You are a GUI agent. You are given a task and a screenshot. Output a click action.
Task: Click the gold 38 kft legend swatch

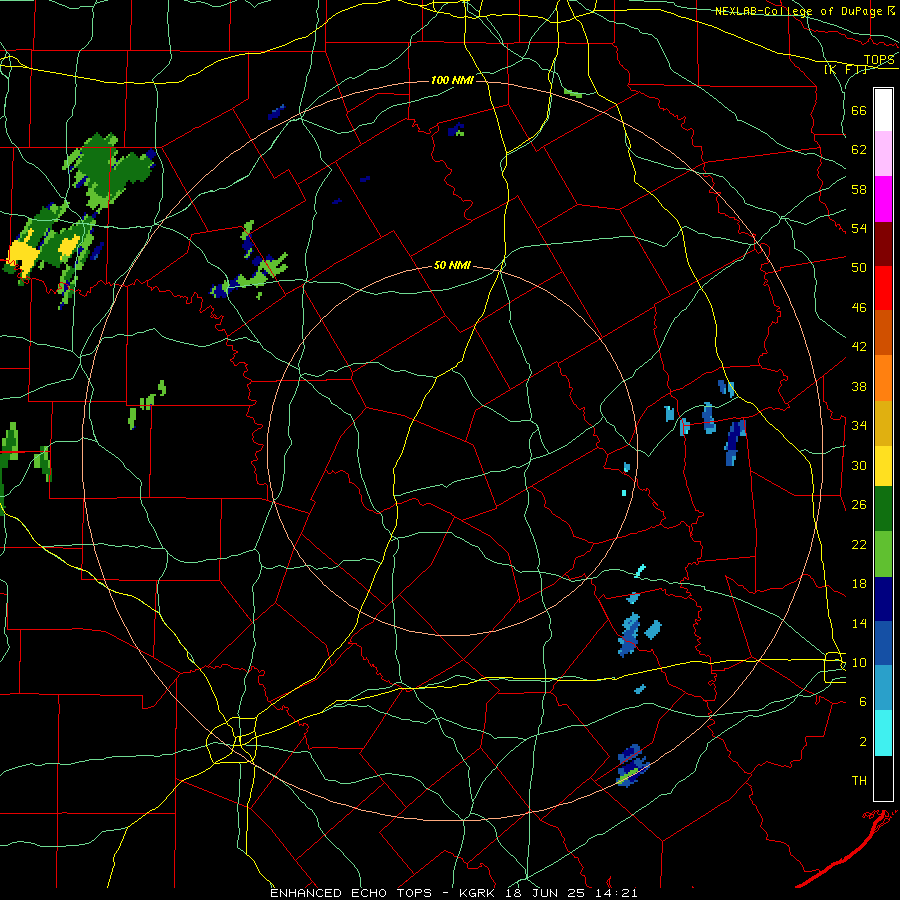pos(883,422)
